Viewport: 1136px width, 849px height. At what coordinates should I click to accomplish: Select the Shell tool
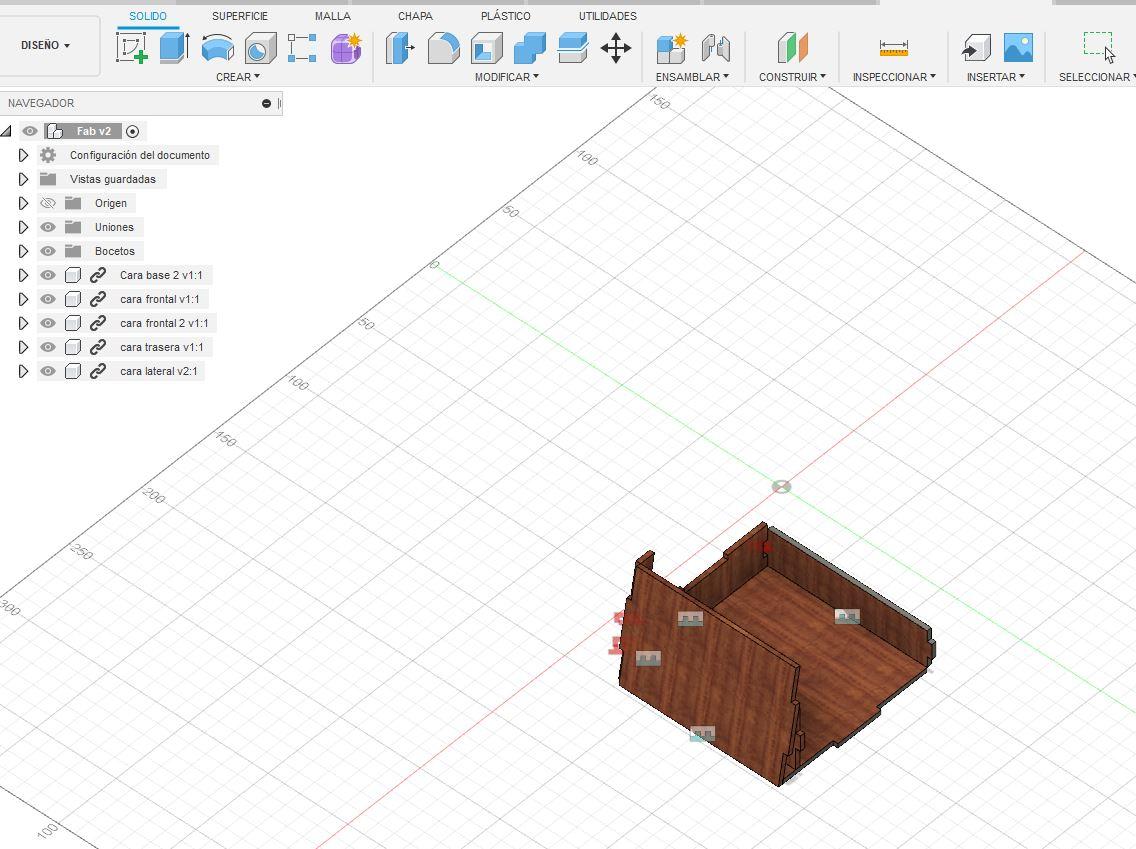[487, 48]
